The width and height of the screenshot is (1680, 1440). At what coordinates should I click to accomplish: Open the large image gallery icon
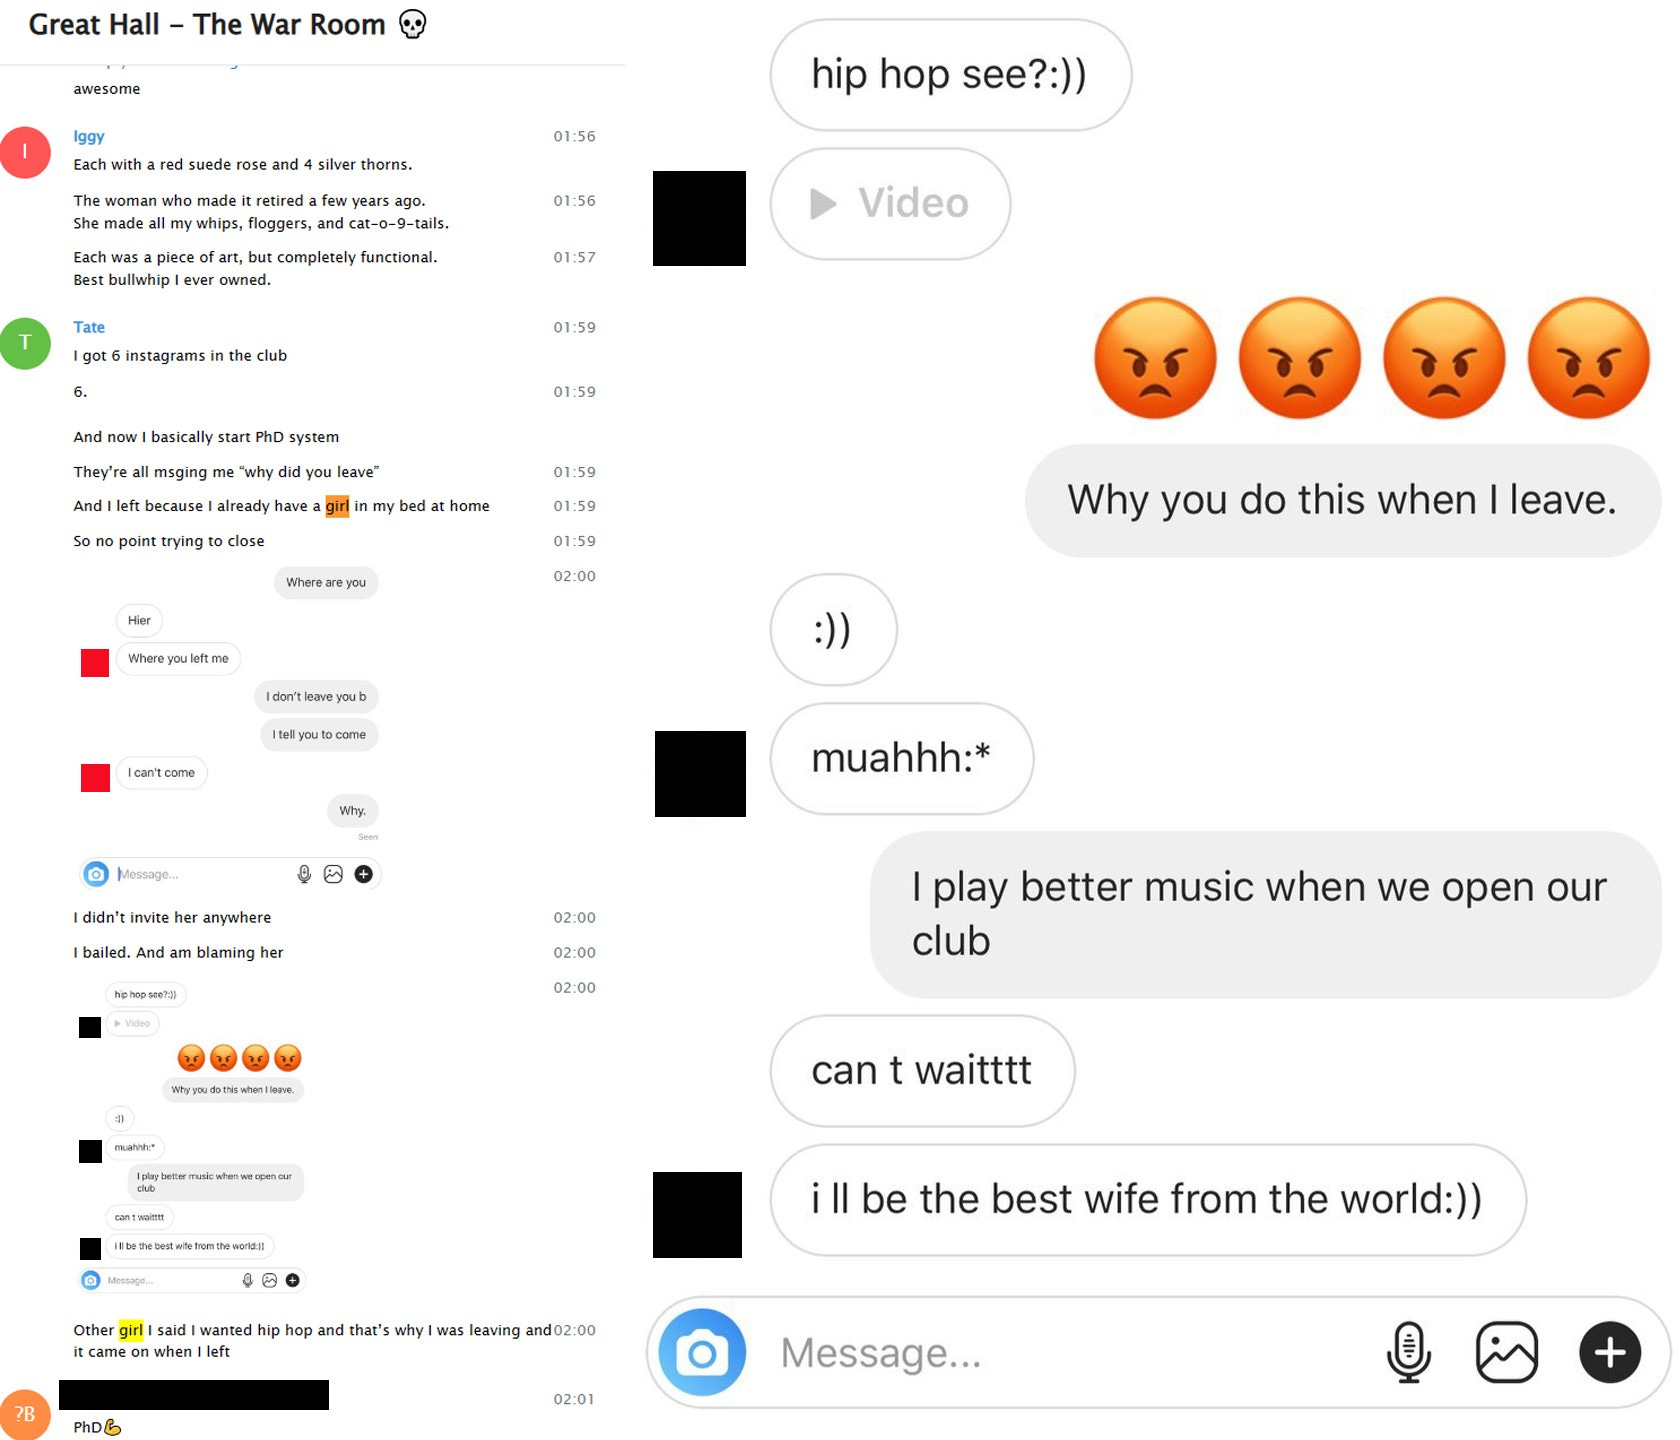click(x=1506, y=1352)
